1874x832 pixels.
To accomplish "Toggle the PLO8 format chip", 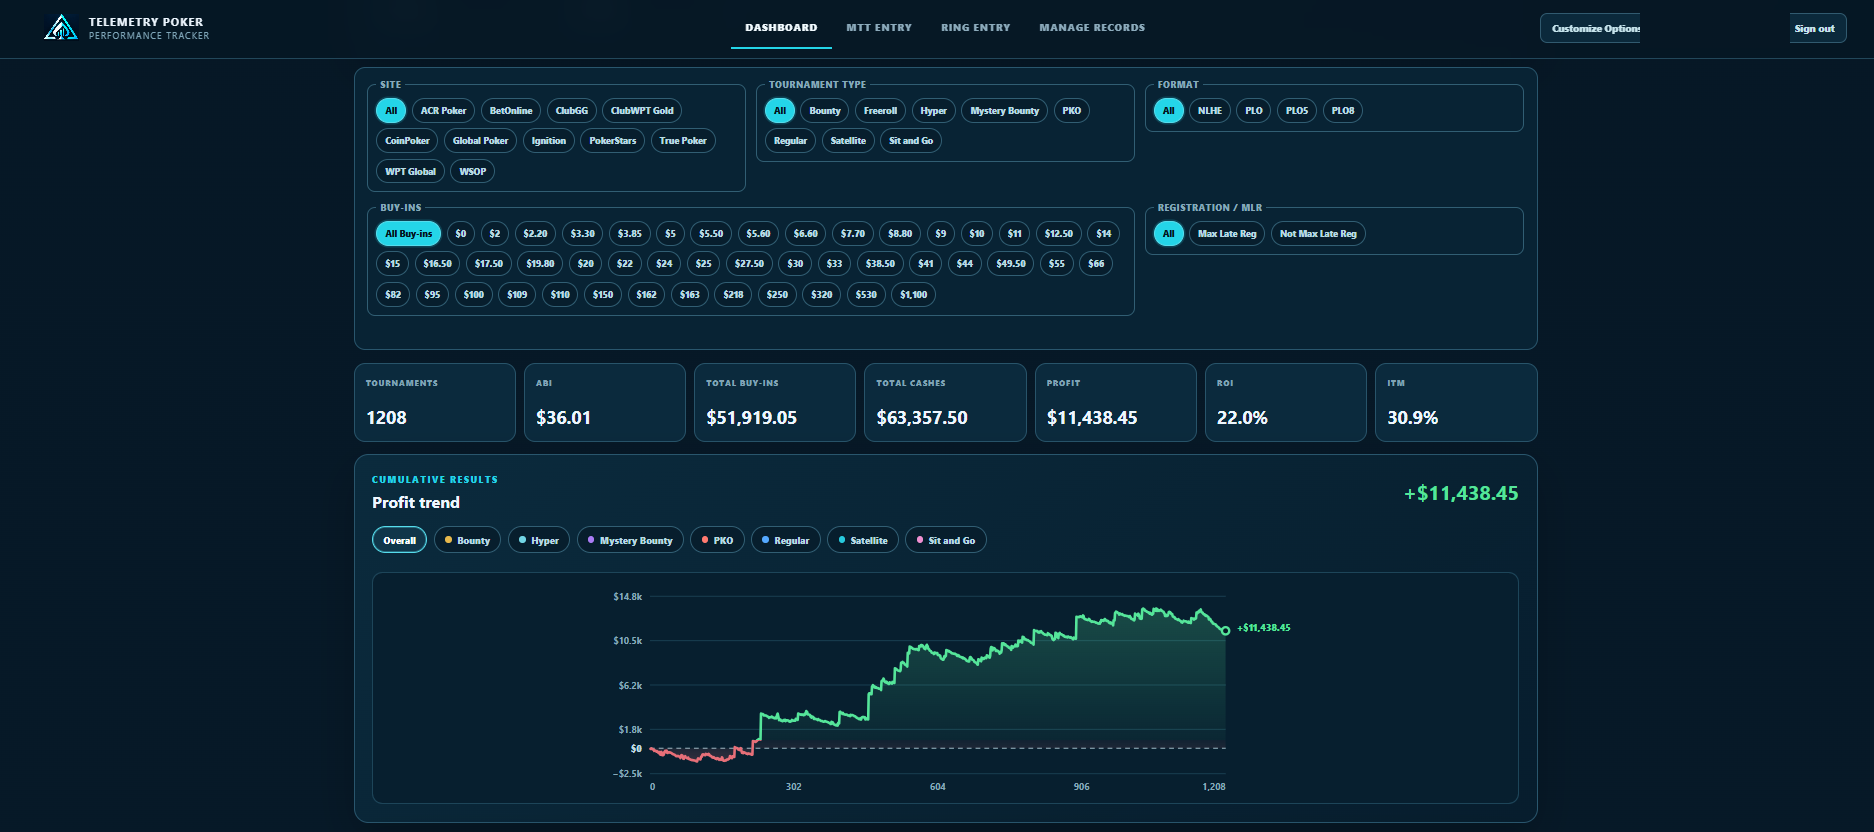I will (x=1343, y=111).
